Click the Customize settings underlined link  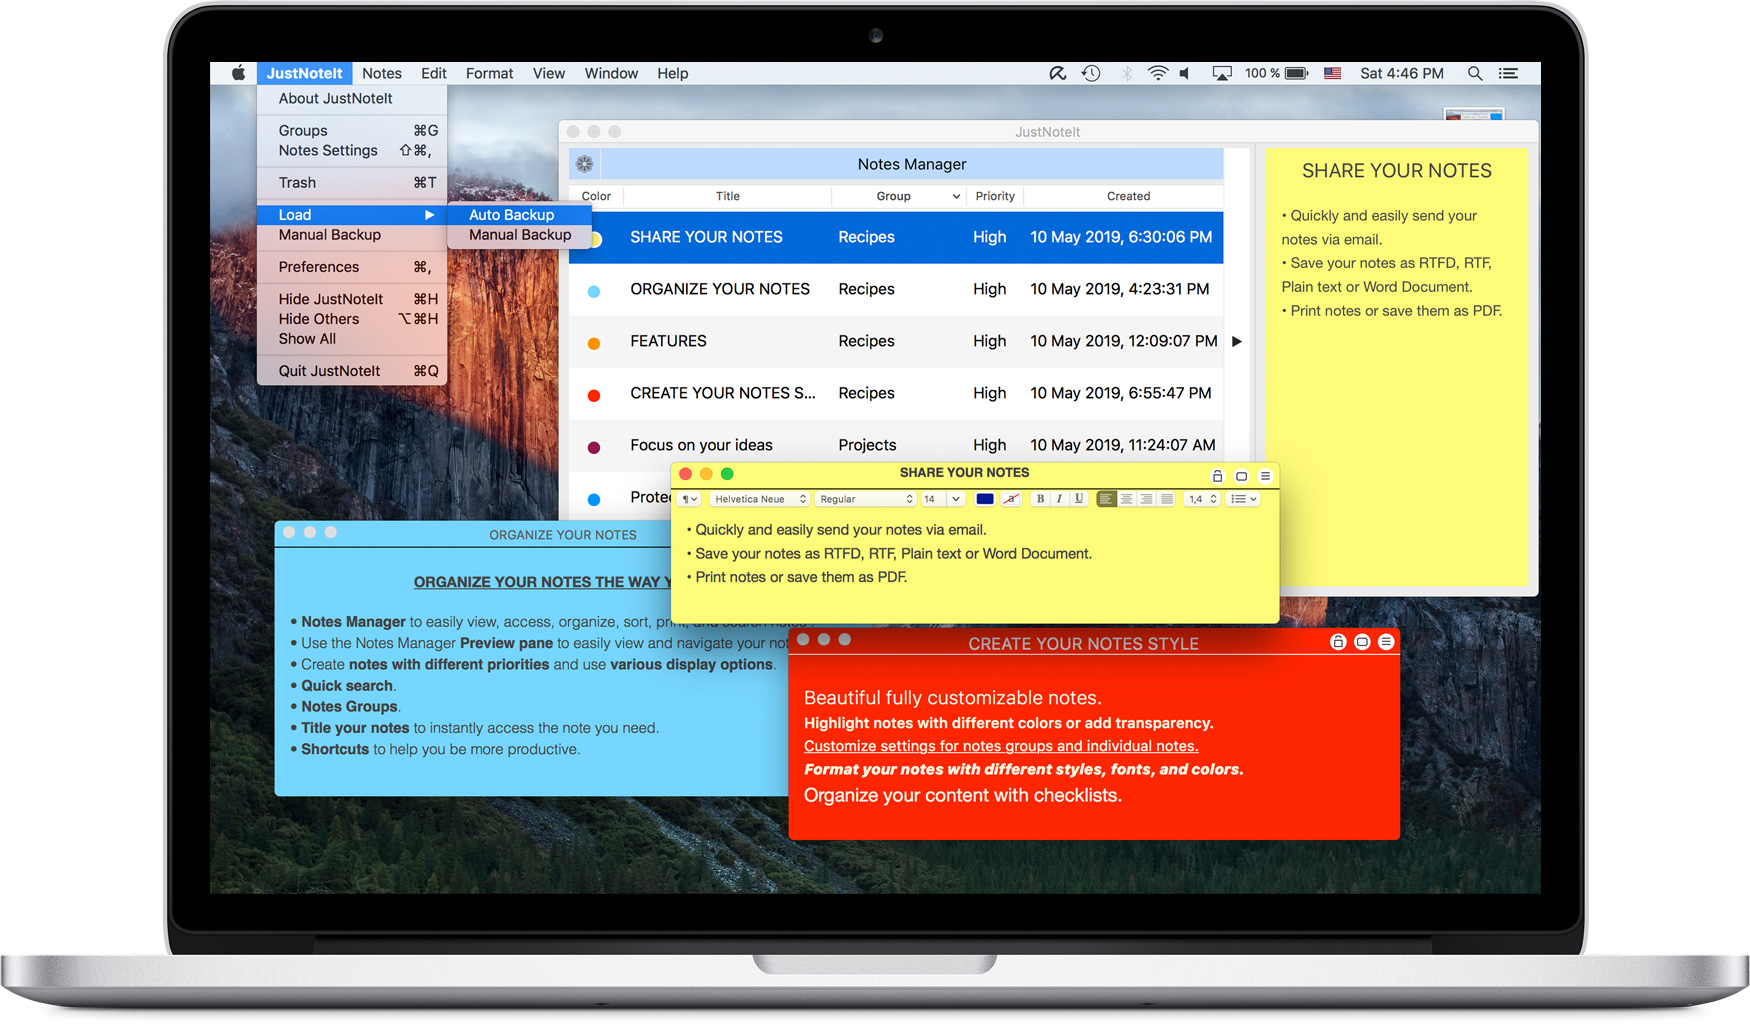pos(1000,746)
